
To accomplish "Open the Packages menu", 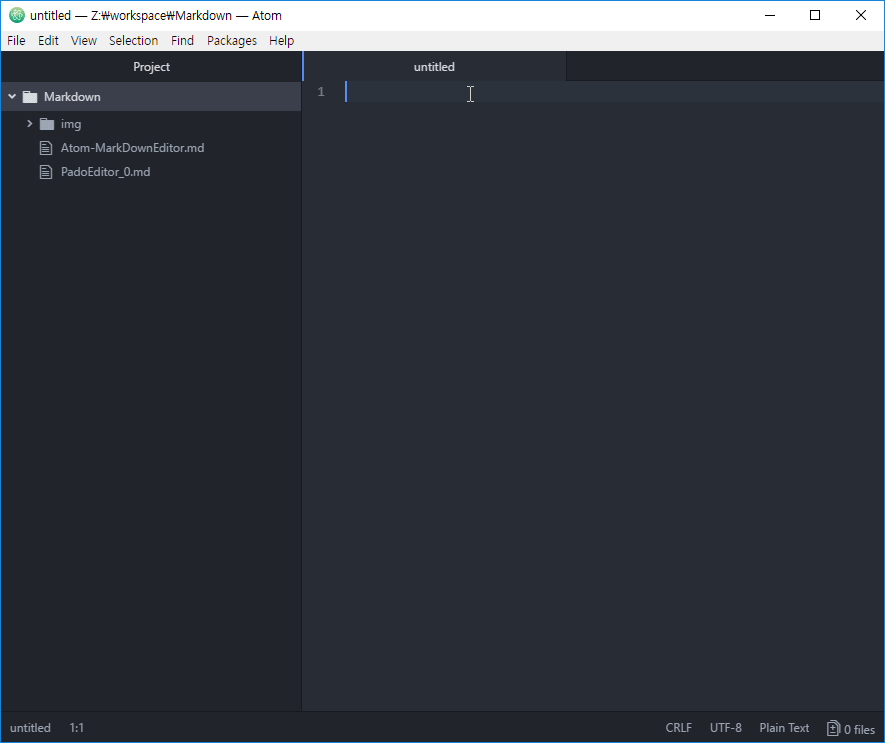I will point(231,40).
